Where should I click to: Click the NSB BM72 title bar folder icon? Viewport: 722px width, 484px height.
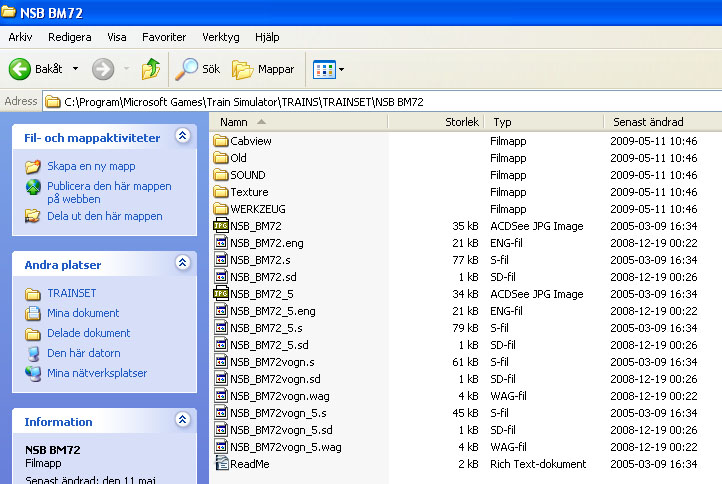coord(8,12)
